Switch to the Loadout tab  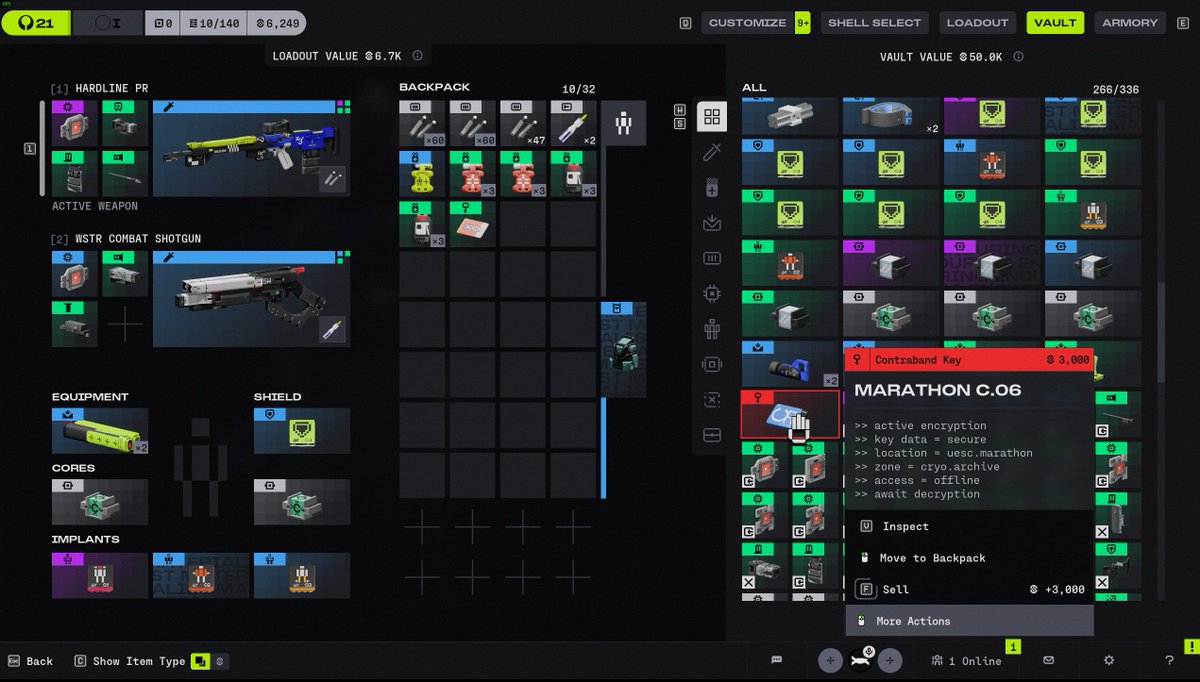point(977,22)
